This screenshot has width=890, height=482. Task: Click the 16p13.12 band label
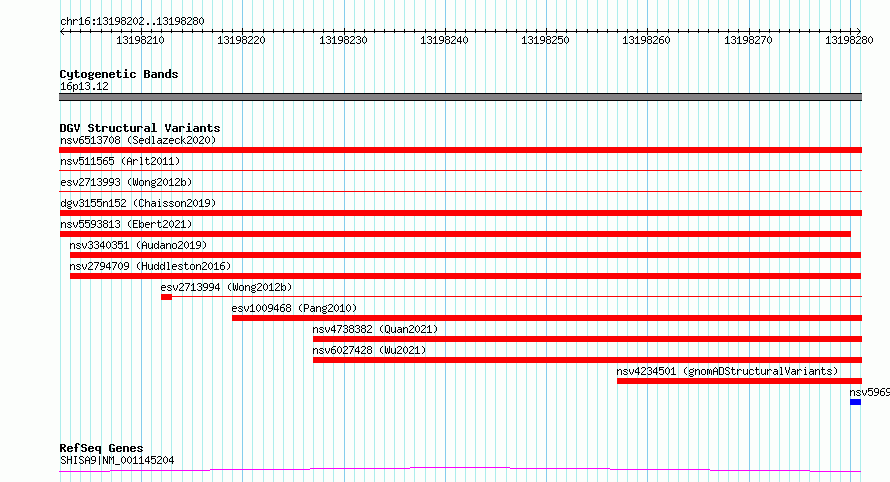pyautogui.click(x=84, y=86)
